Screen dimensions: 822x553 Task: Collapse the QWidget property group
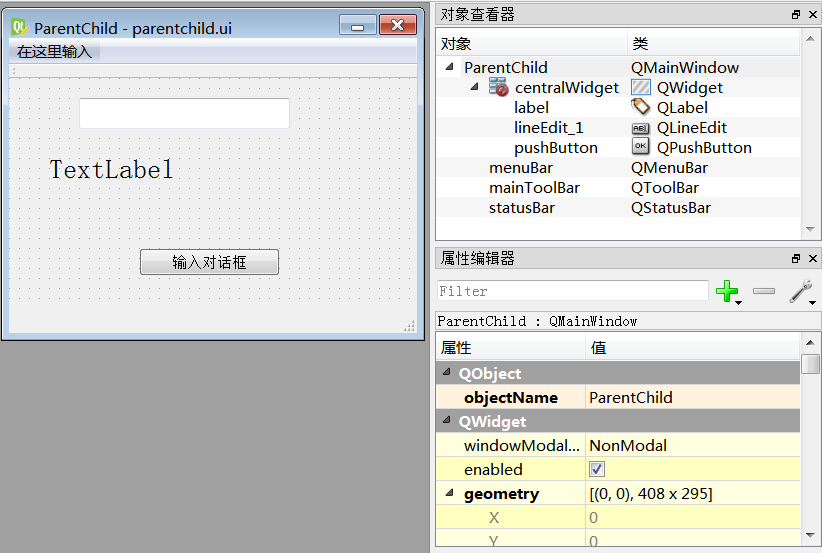[447, 420]
